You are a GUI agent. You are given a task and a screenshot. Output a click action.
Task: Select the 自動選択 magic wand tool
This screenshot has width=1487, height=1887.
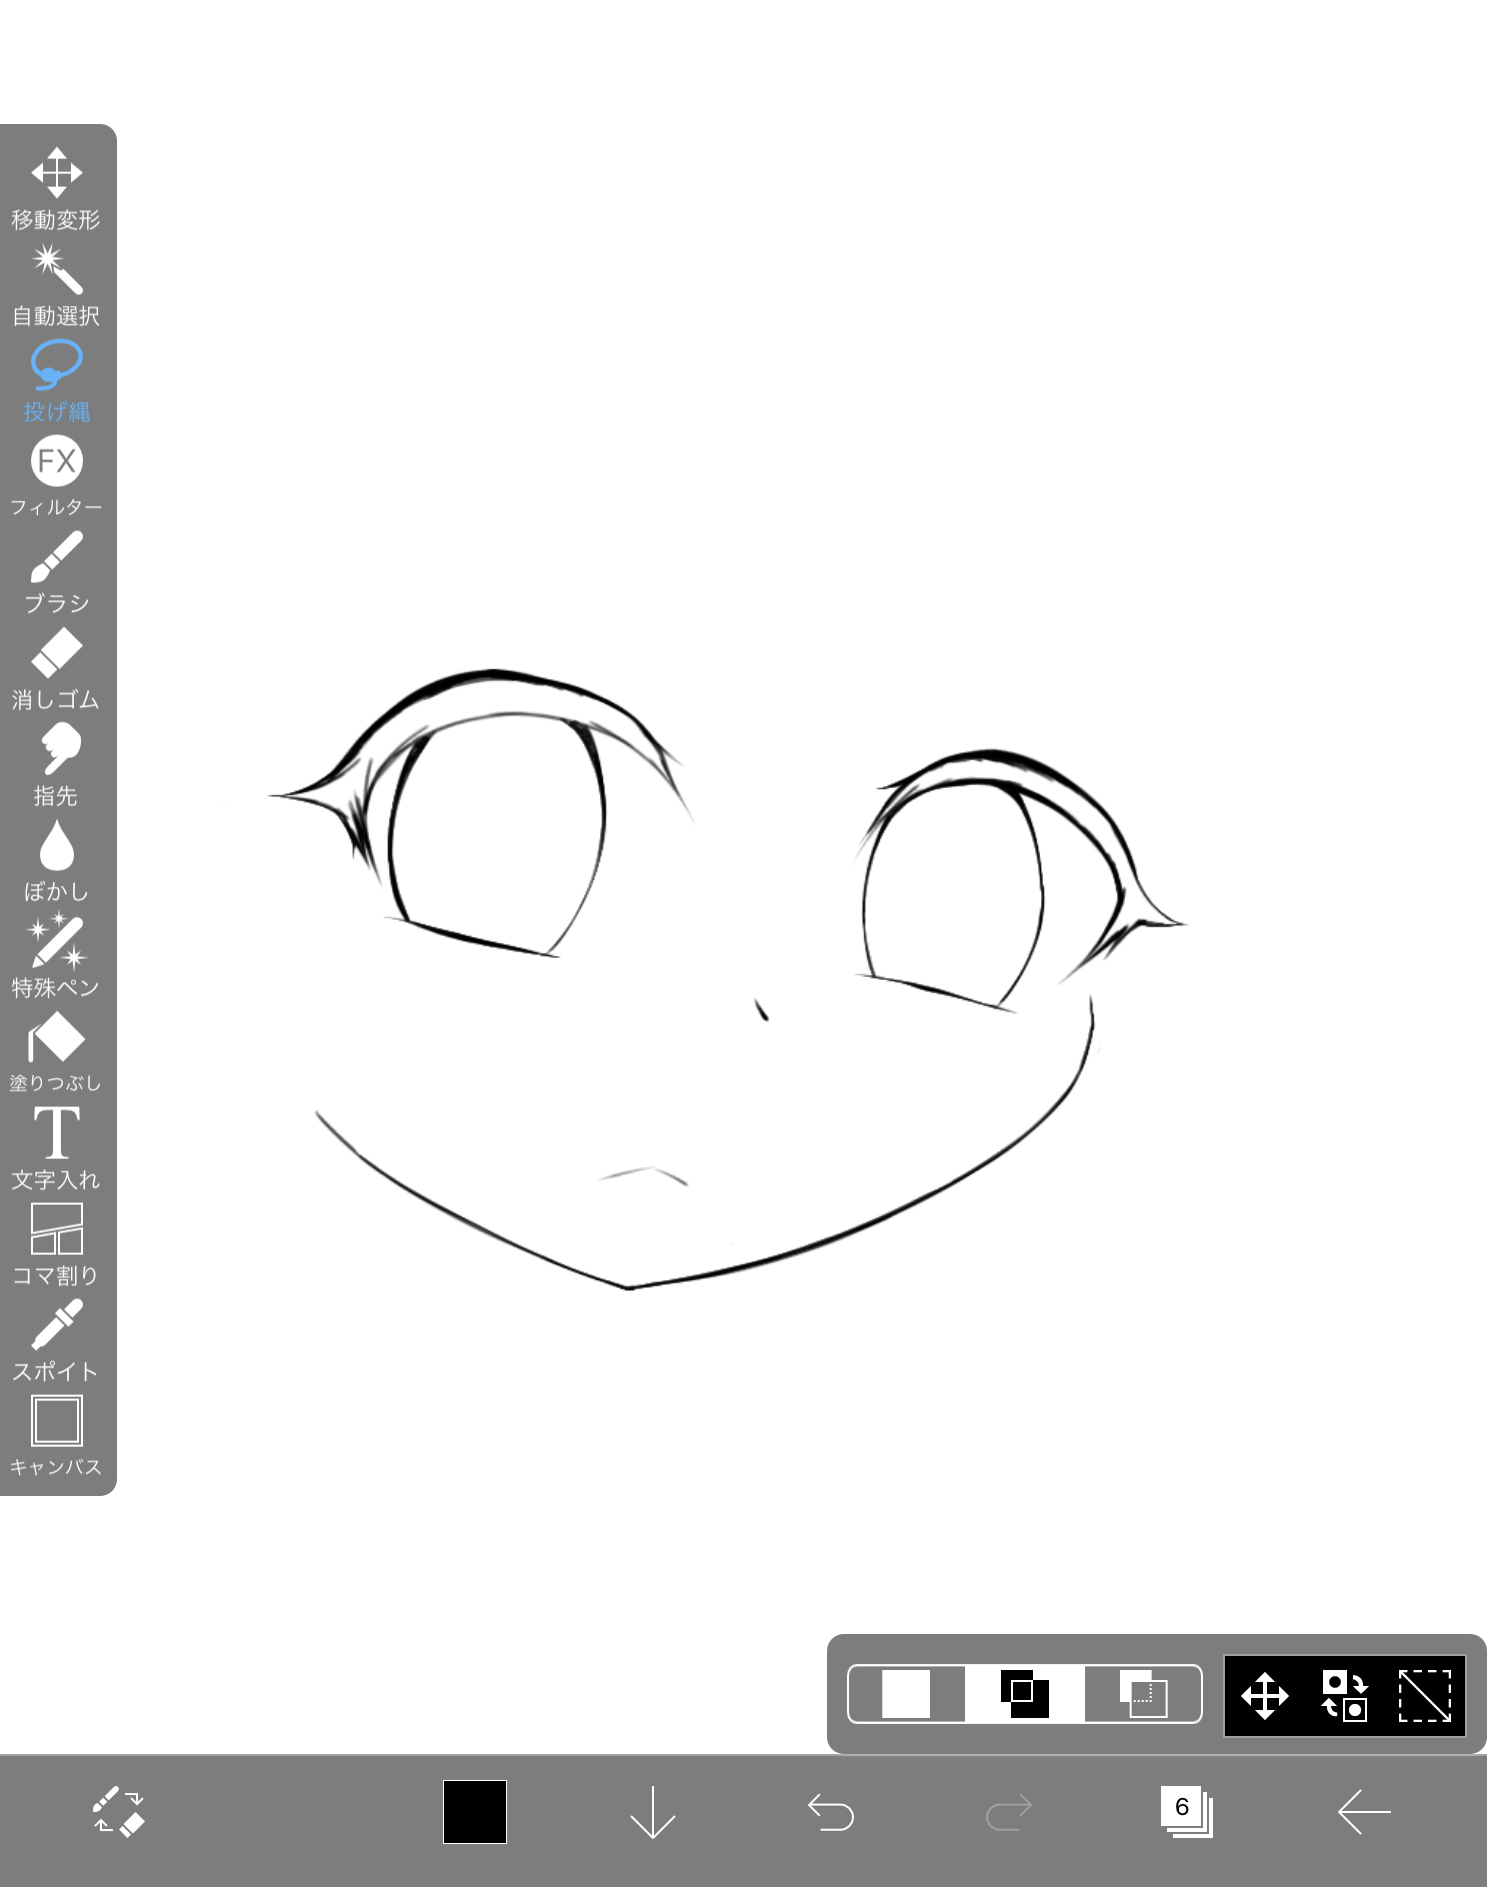(56, 286)
